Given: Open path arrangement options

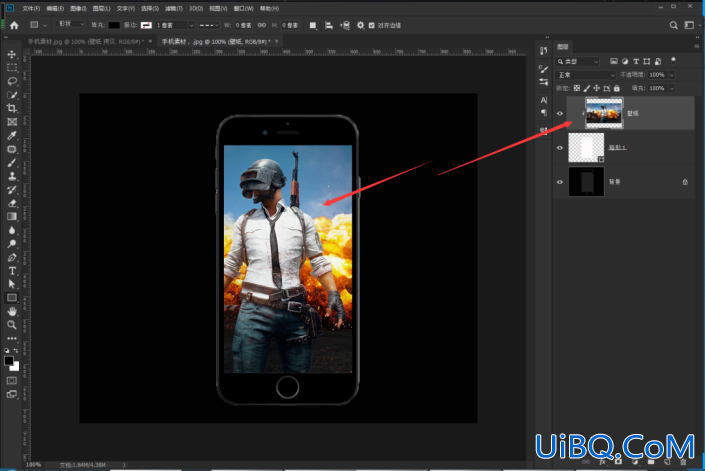Looking at the screenshot, I should [345, 25].
